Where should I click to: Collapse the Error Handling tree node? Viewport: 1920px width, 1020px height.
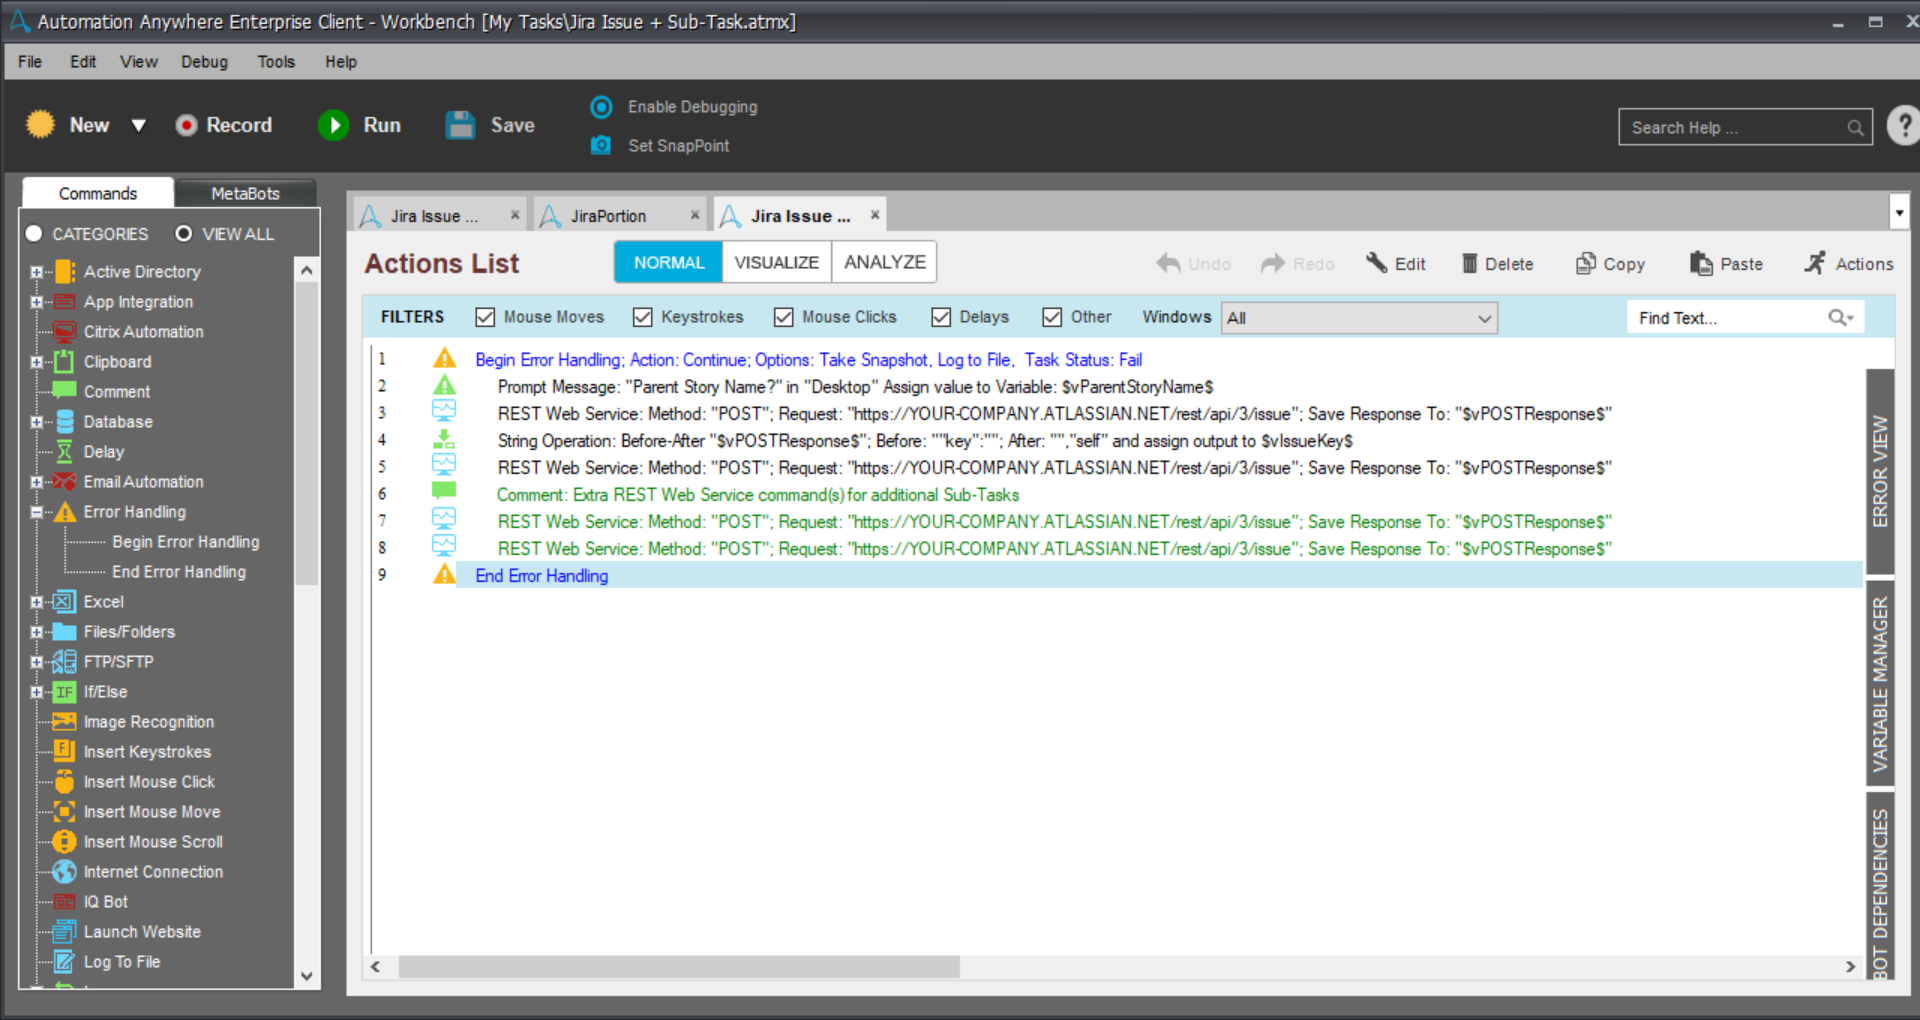click(36, 512)
